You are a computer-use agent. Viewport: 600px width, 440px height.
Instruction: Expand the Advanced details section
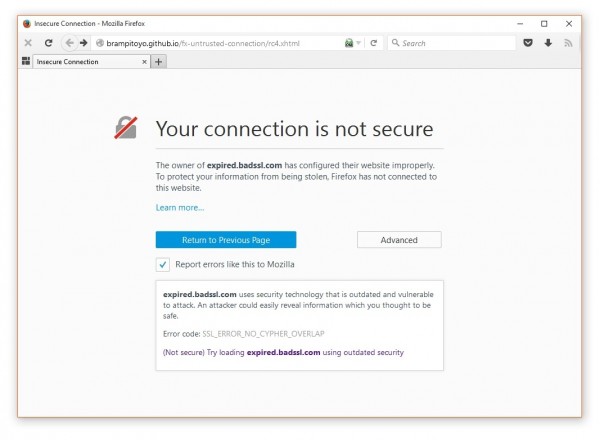[x=399, y=240]
